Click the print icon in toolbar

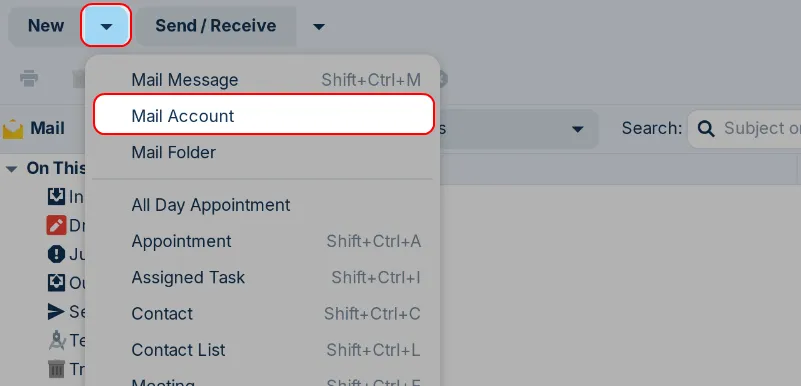(x=29, y=78)
